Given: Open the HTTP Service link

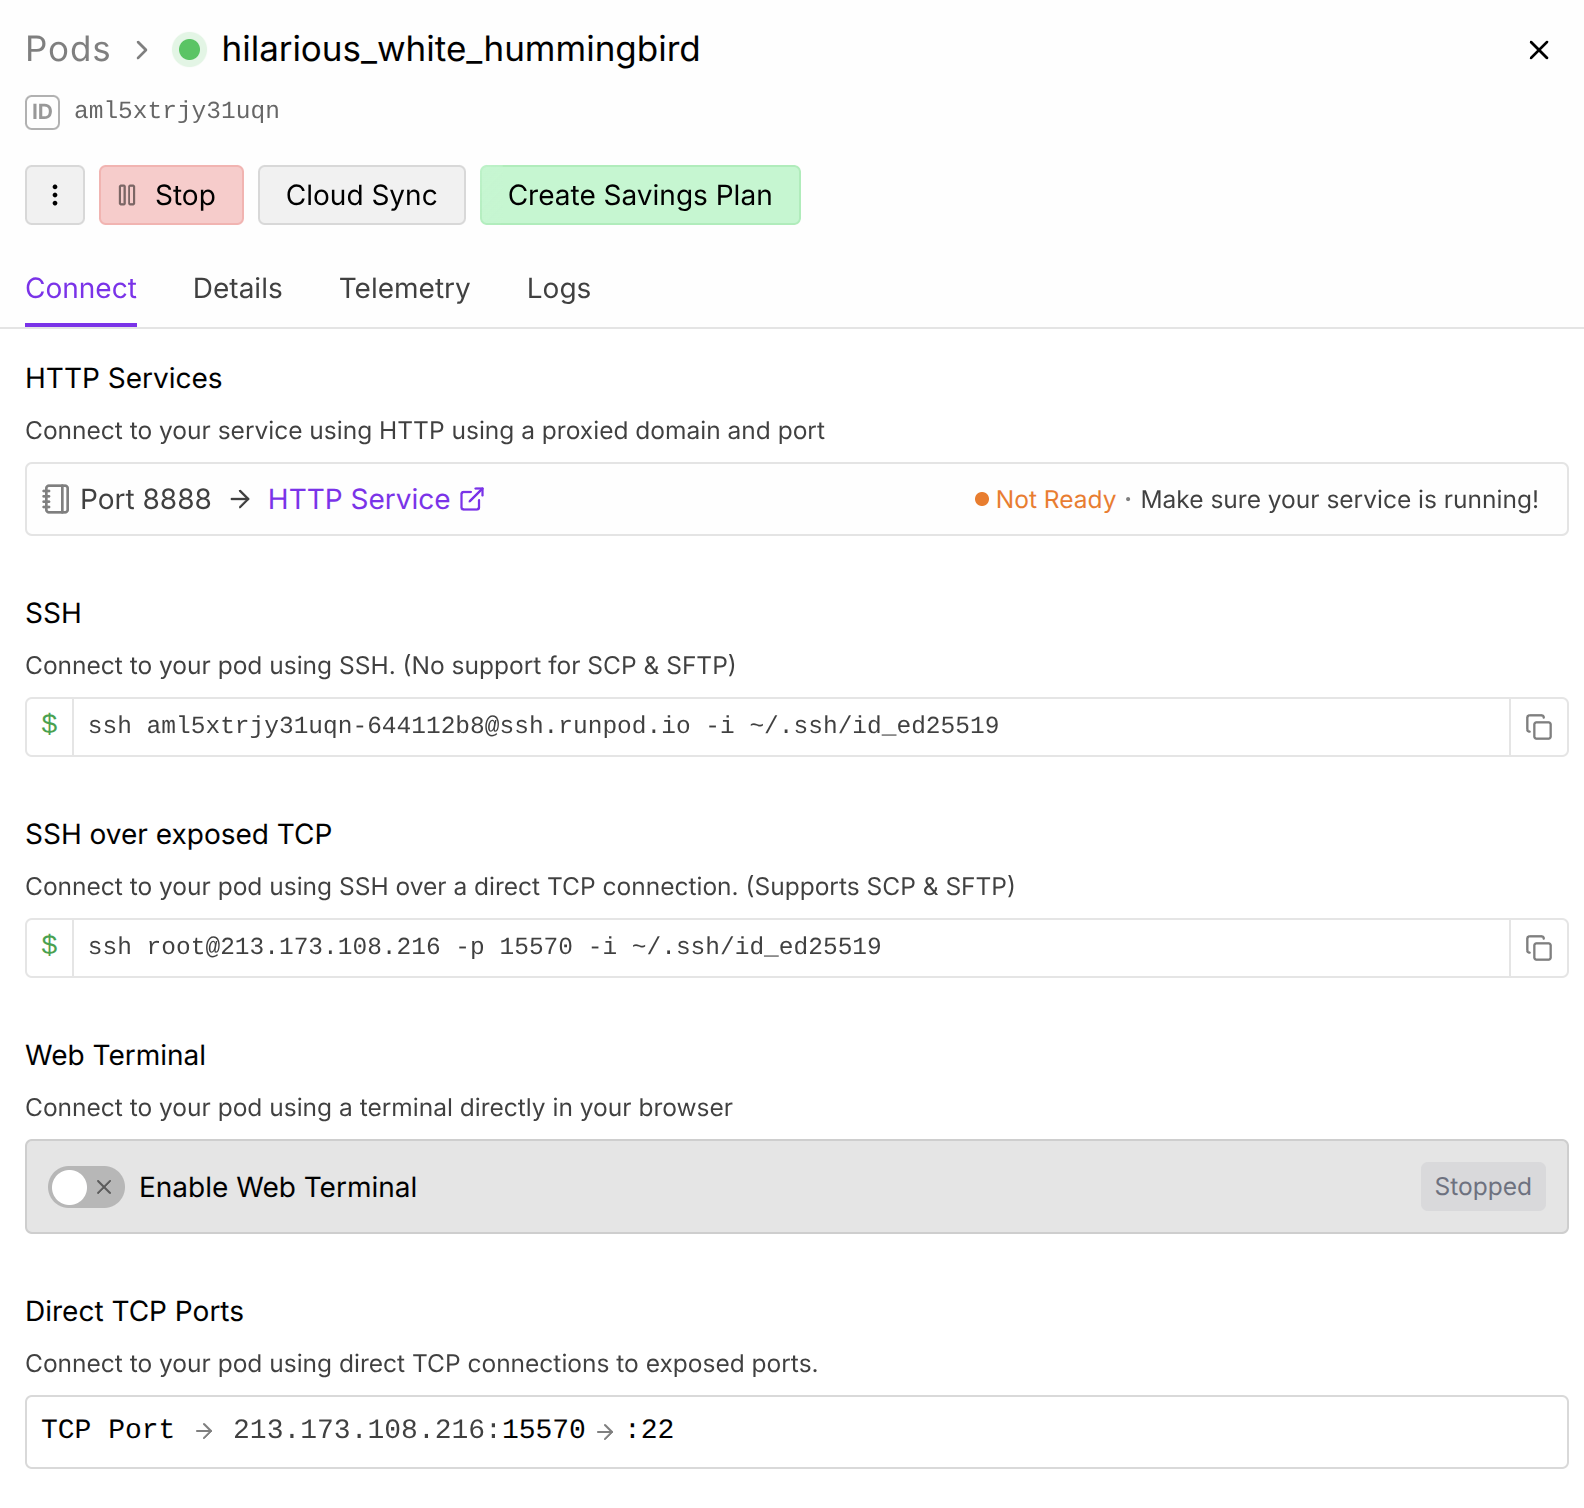Looking at the screenshot, I should pyautogui.click(x=359, y=499).
